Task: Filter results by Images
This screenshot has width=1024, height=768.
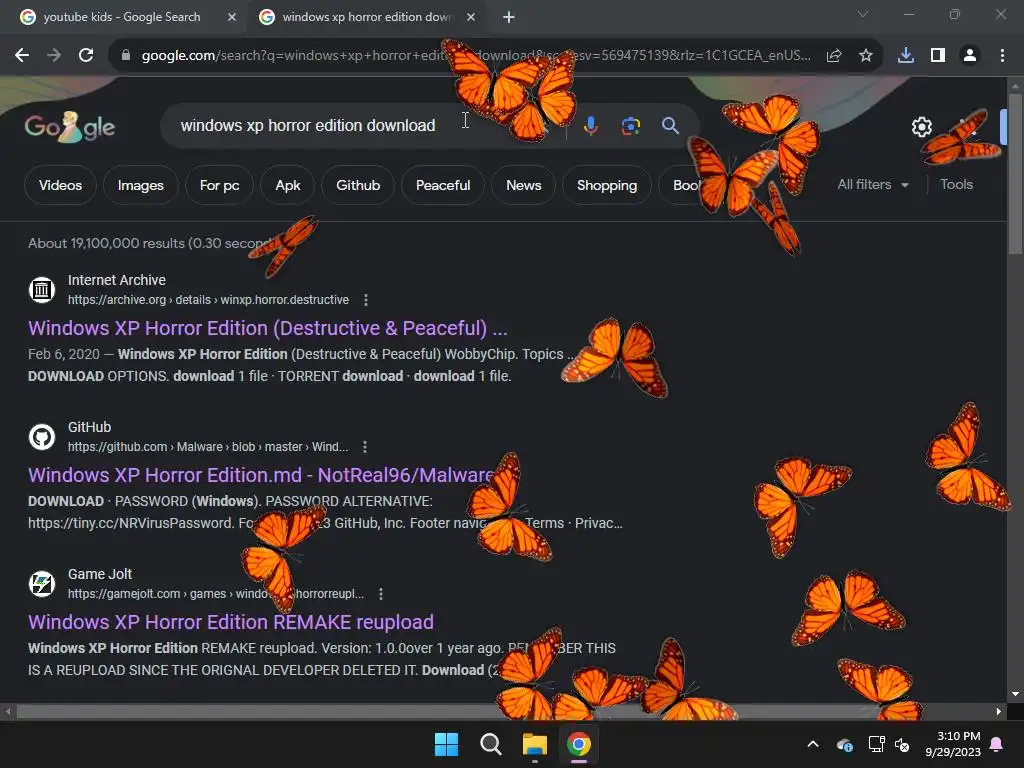Action: coord(140,185)
